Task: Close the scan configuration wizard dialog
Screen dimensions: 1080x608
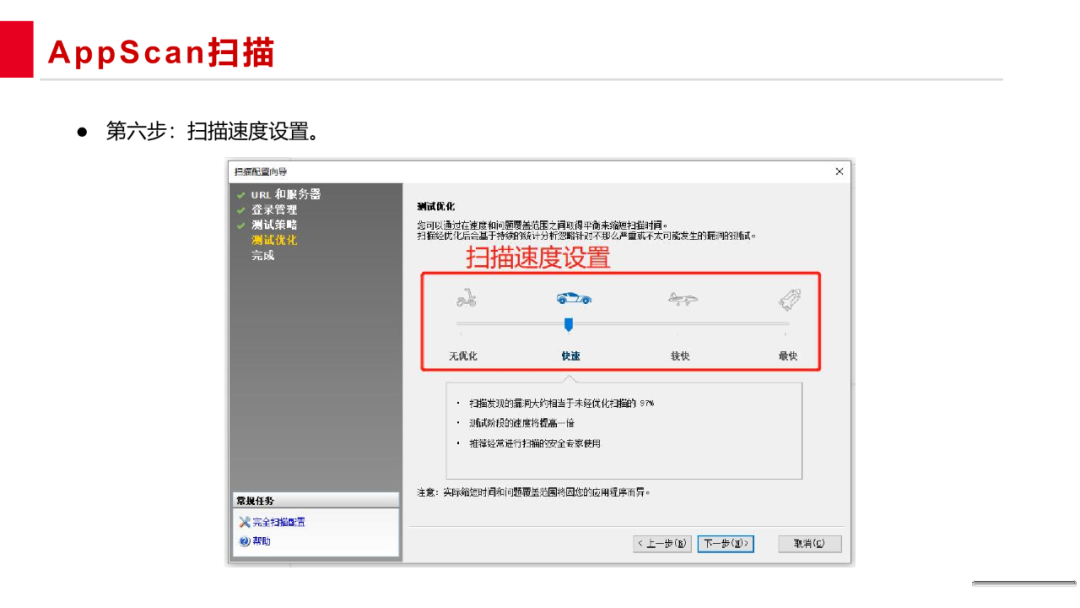Action: [839, 171]
